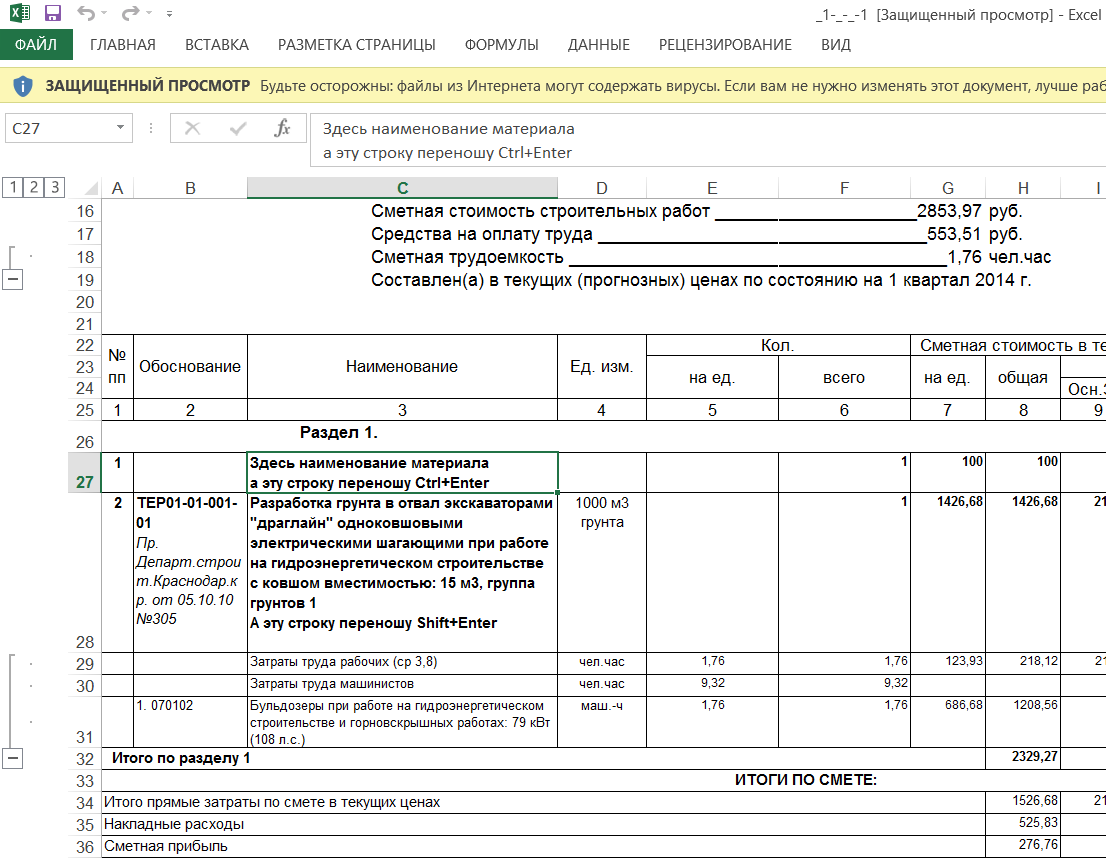Open the Name Box dropdown arrow

click(121, 128)
